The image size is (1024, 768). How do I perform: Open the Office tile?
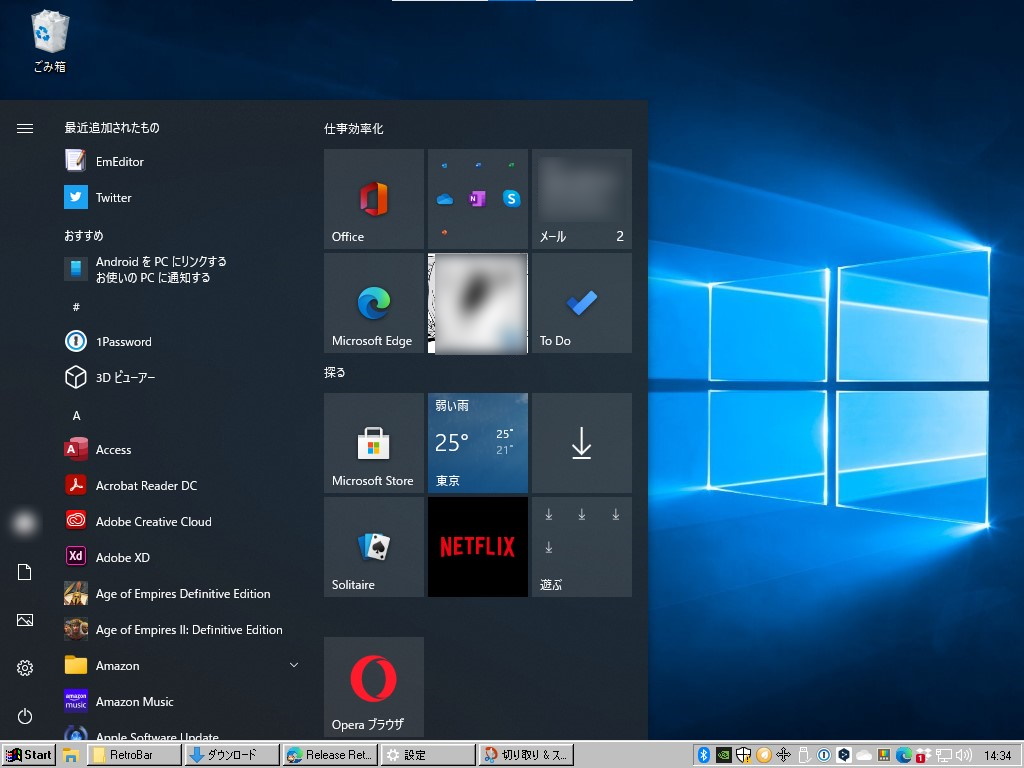tap(374, 199)
